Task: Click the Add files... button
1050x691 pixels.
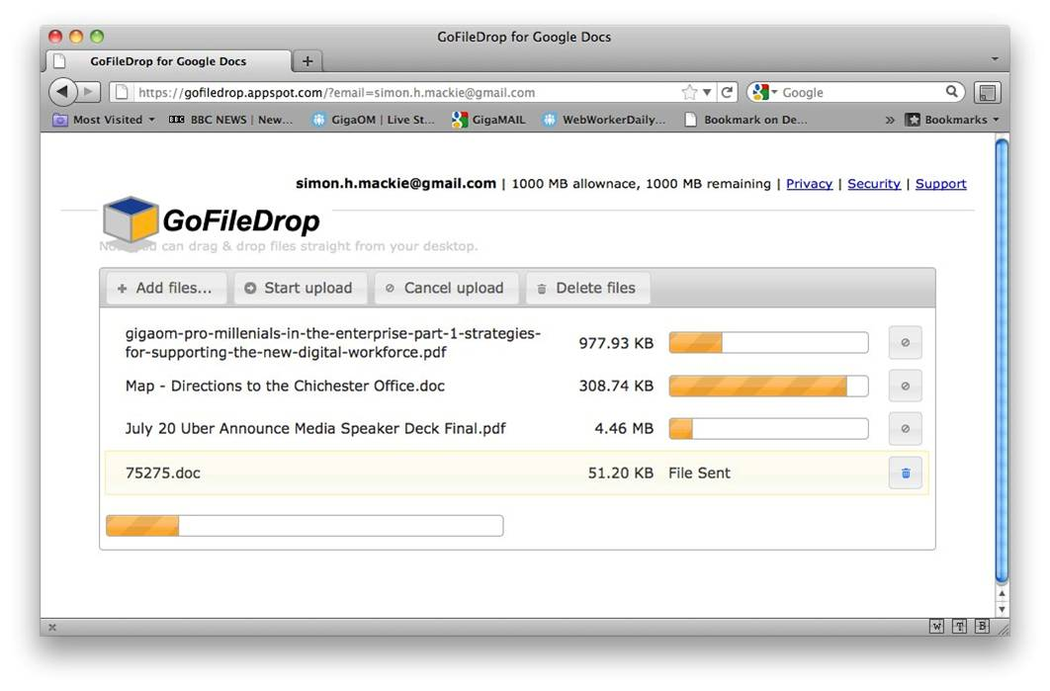Action: (165, 288)
